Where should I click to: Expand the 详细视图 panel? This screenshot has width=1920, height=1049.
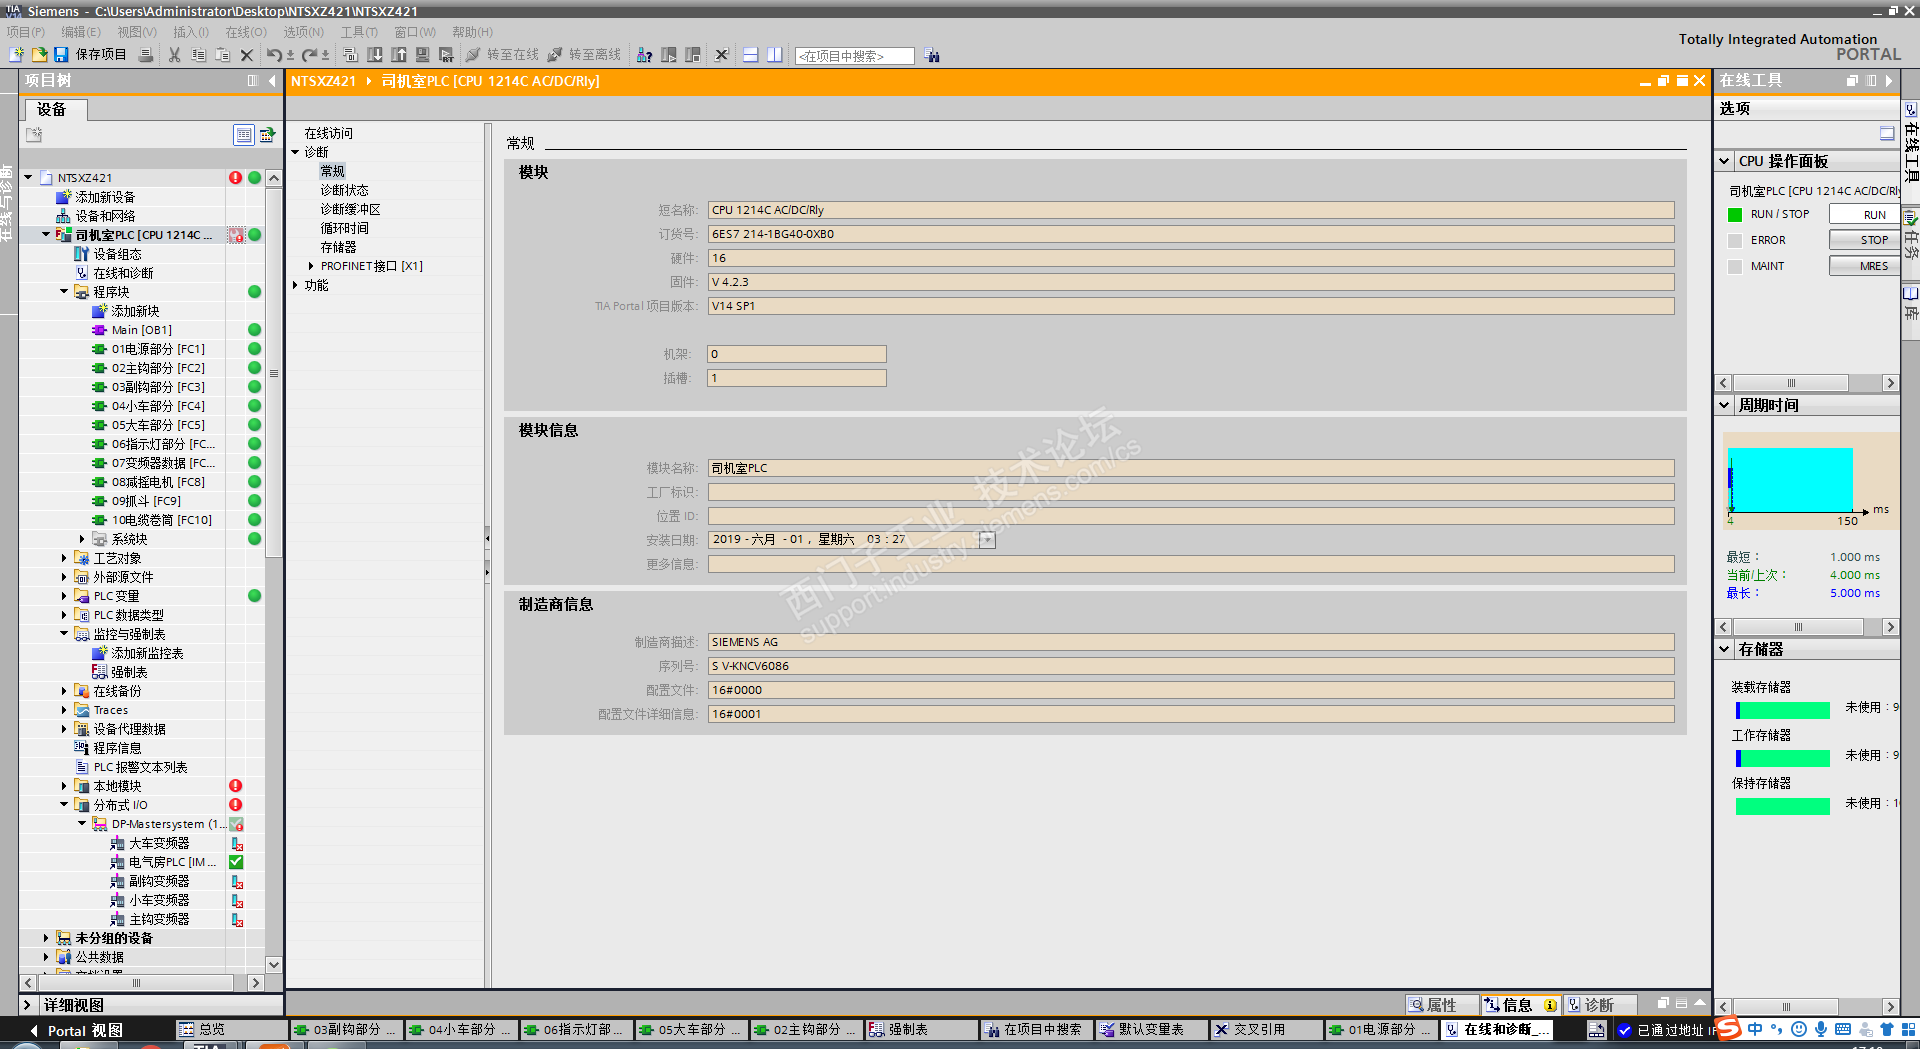click(x=27, y=1005)
